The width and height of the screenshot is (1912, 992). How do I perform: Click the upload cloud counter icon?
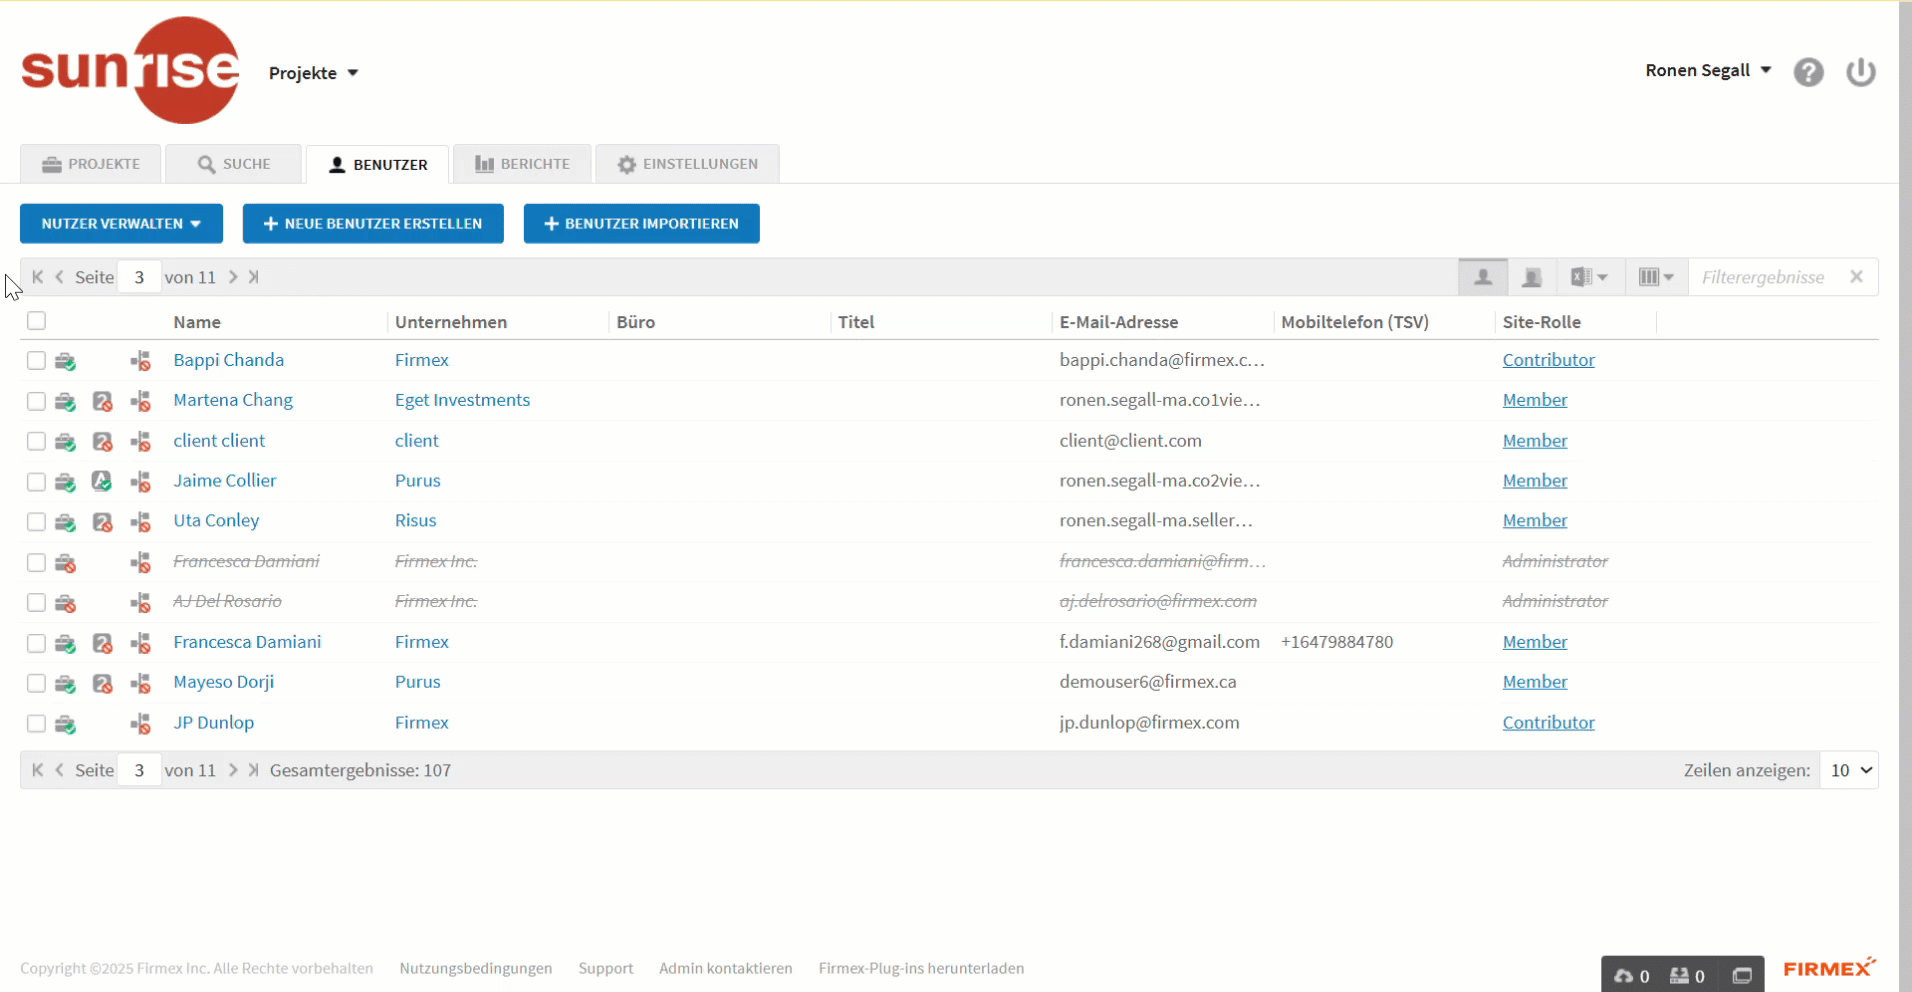click(x=1631, y=976)
